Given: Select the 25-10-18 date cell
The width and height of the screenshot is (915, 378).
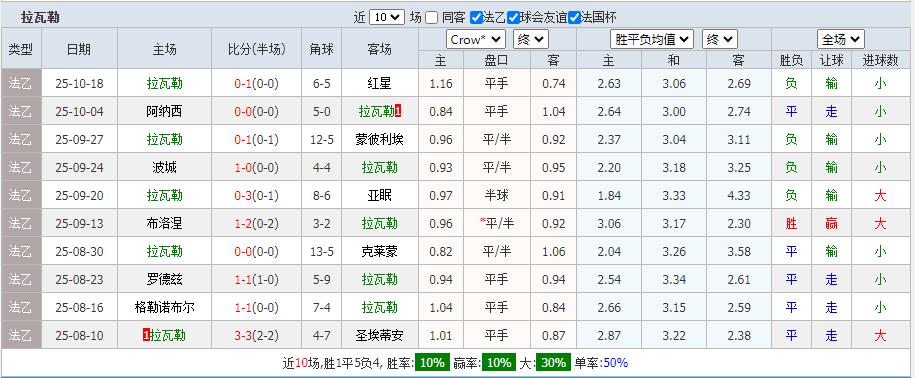Looking at the screenshot, I should click(x=79, y=83).
